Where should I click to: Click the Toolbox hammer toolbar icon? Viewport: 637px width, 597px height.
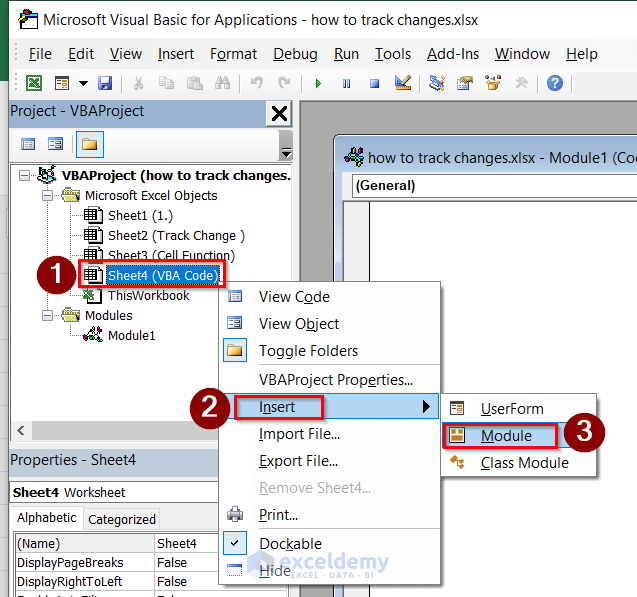click(521, 83)
